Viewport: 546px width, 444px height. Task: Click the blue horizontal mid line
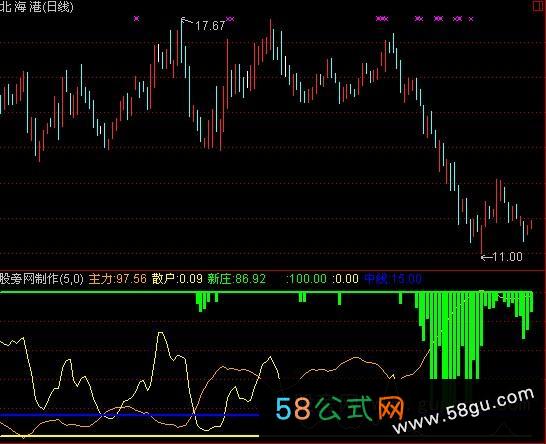pos(130,415)
